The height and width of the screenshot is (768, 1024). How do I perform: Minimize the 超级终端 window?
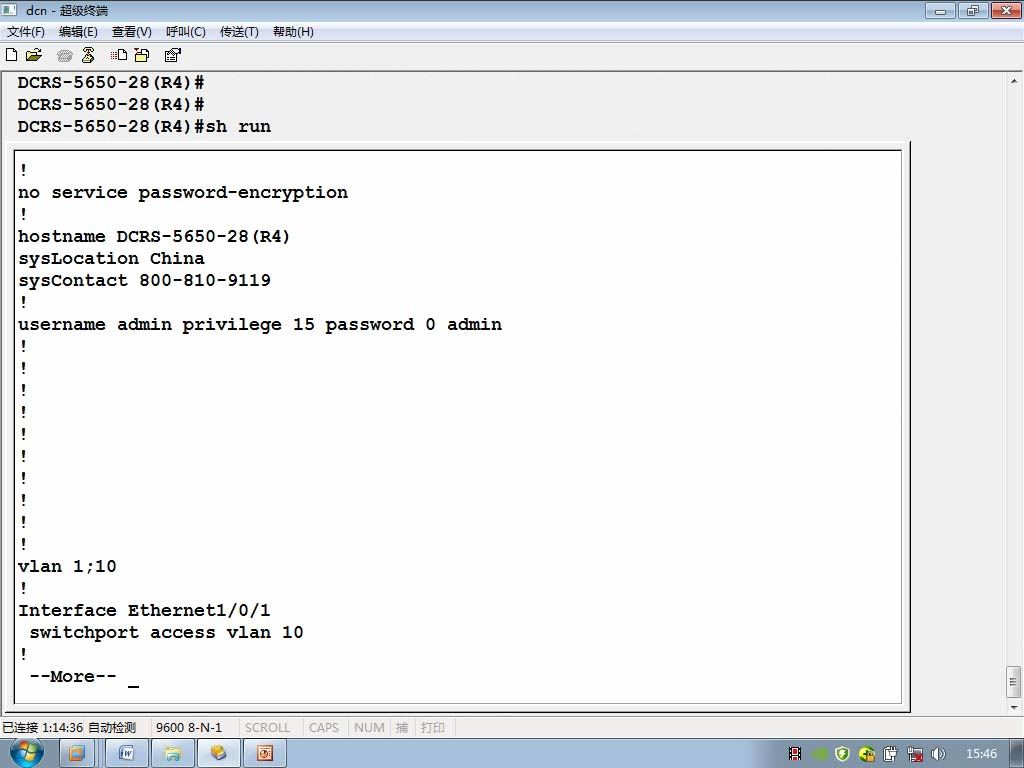(940, 10)
